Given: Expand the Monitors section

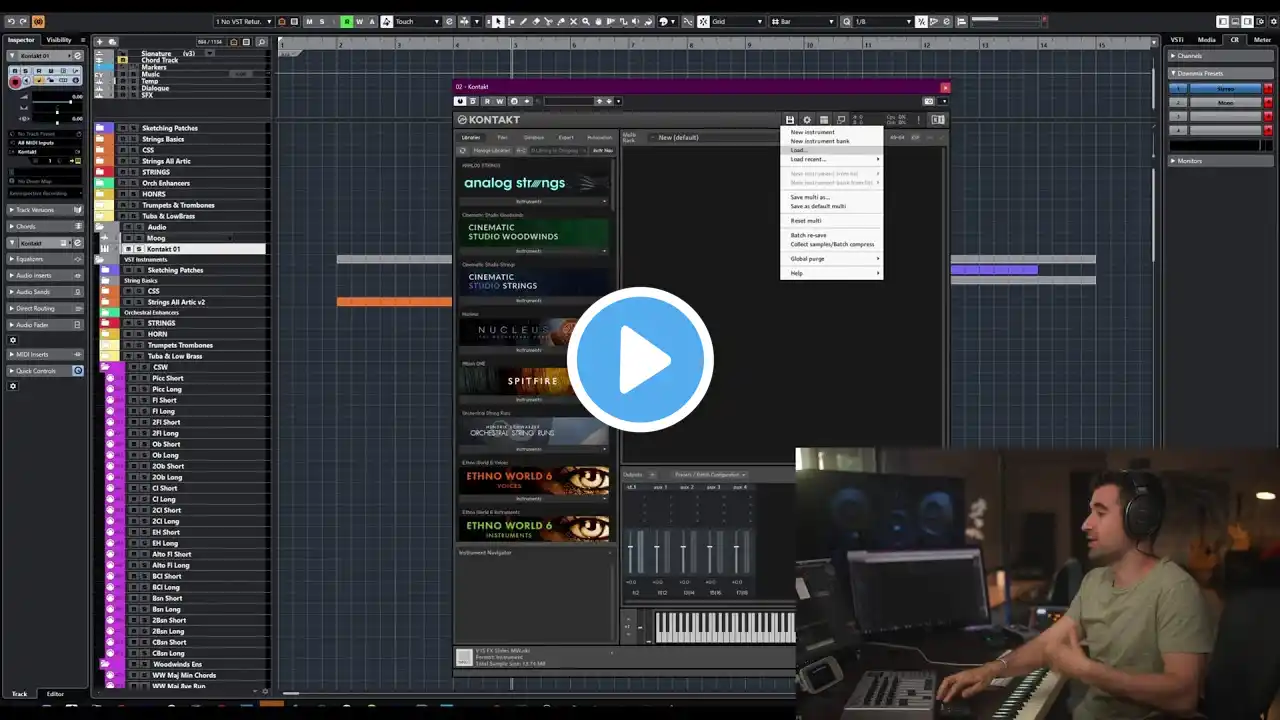Looking at the screenshot, I should 1222,161.
